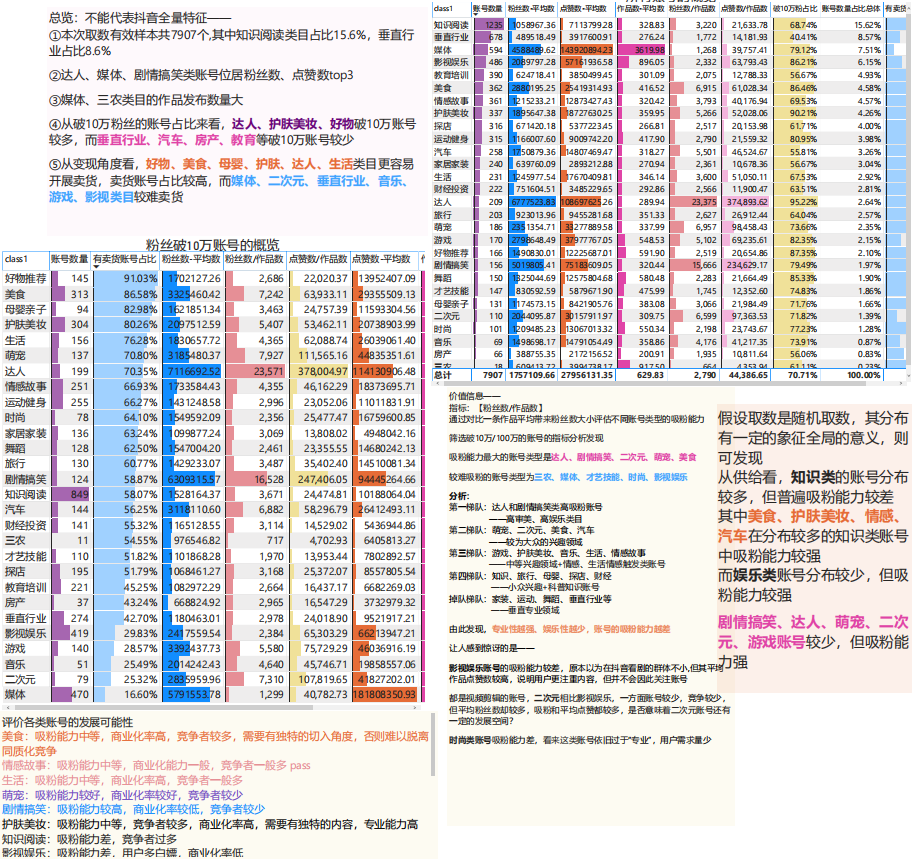Sort 粉丝破10万 table by 点赞数-平均数 header

[382, 259]
